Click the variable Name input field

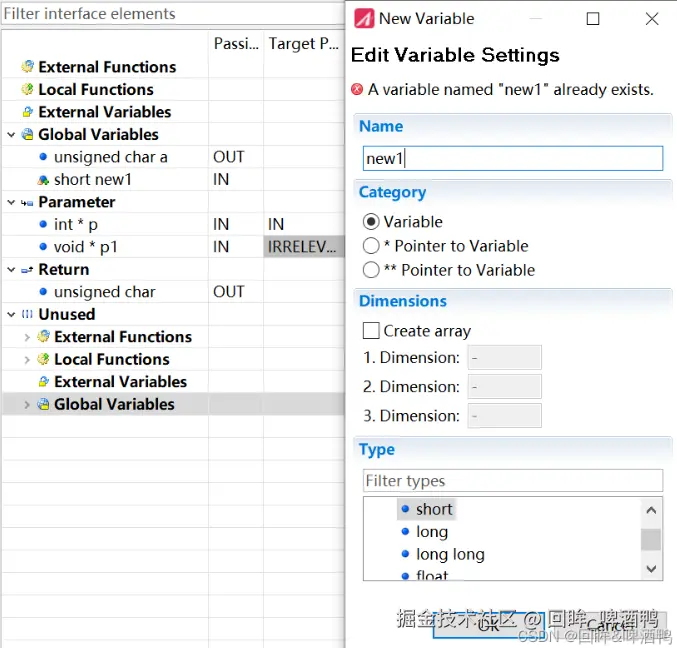coord(512,158)
